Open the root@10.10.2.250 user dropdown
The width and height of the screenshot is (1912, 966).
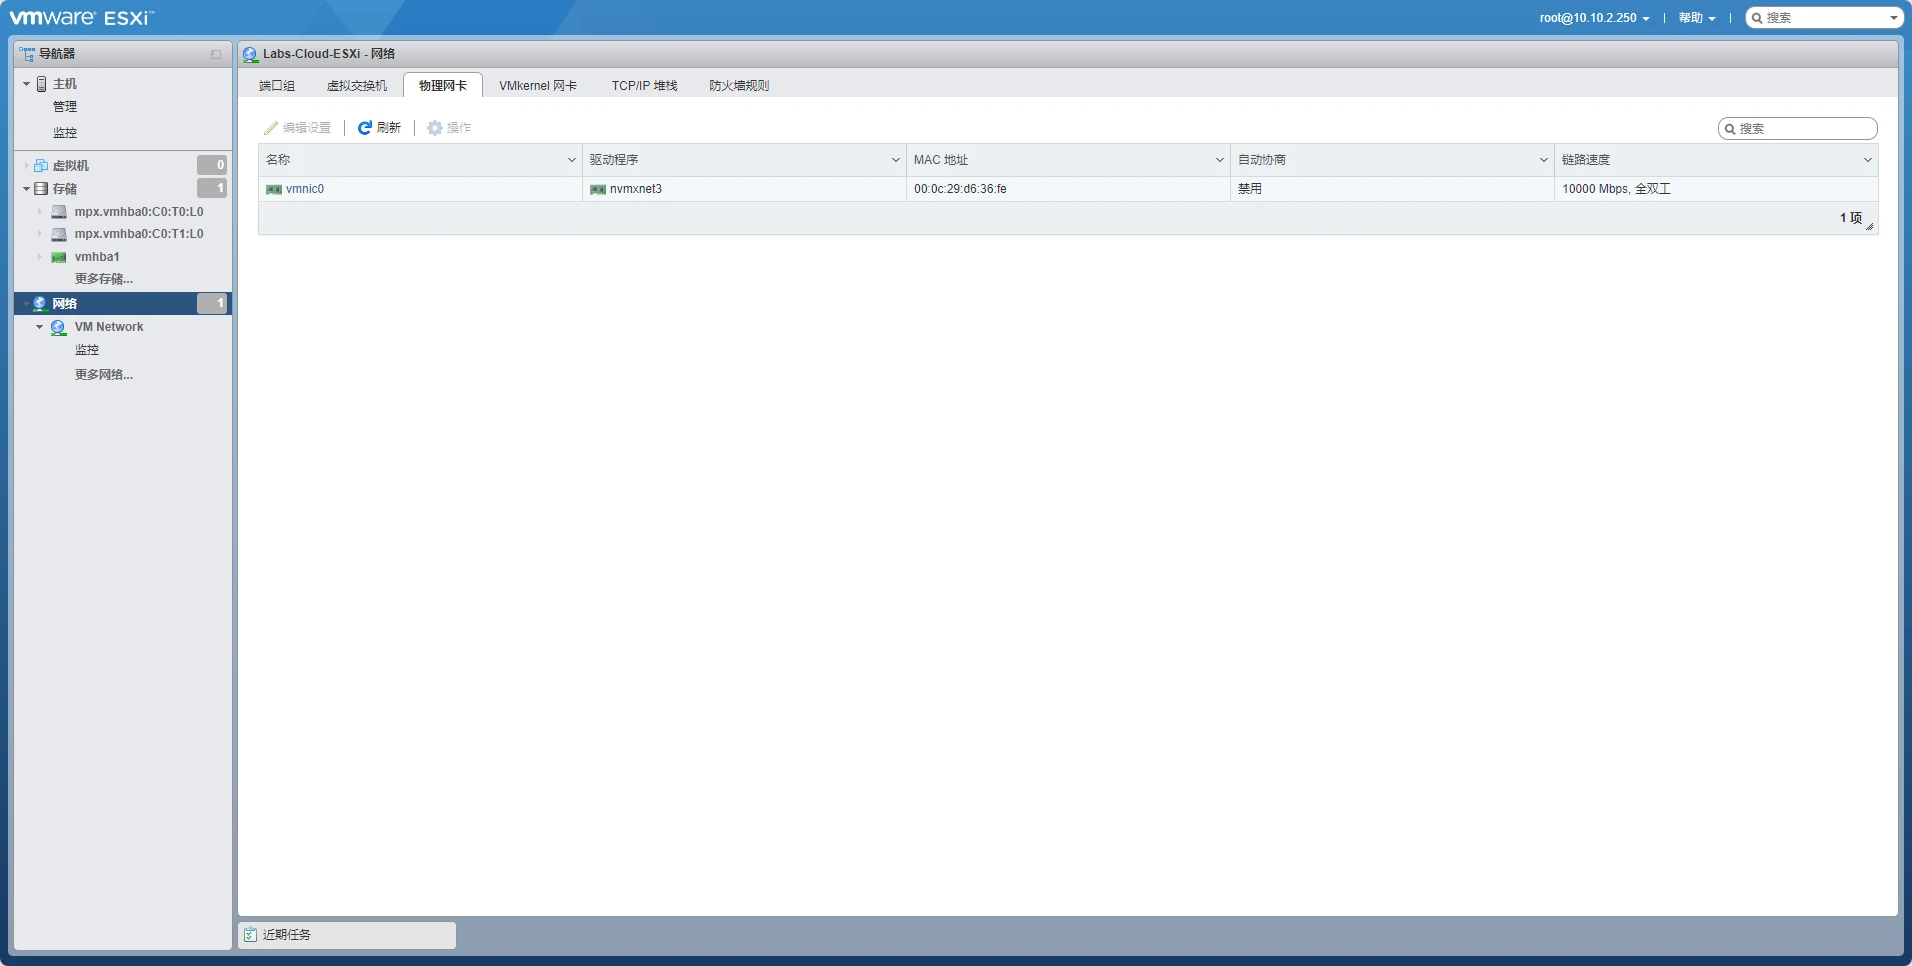click(1594, 18)
